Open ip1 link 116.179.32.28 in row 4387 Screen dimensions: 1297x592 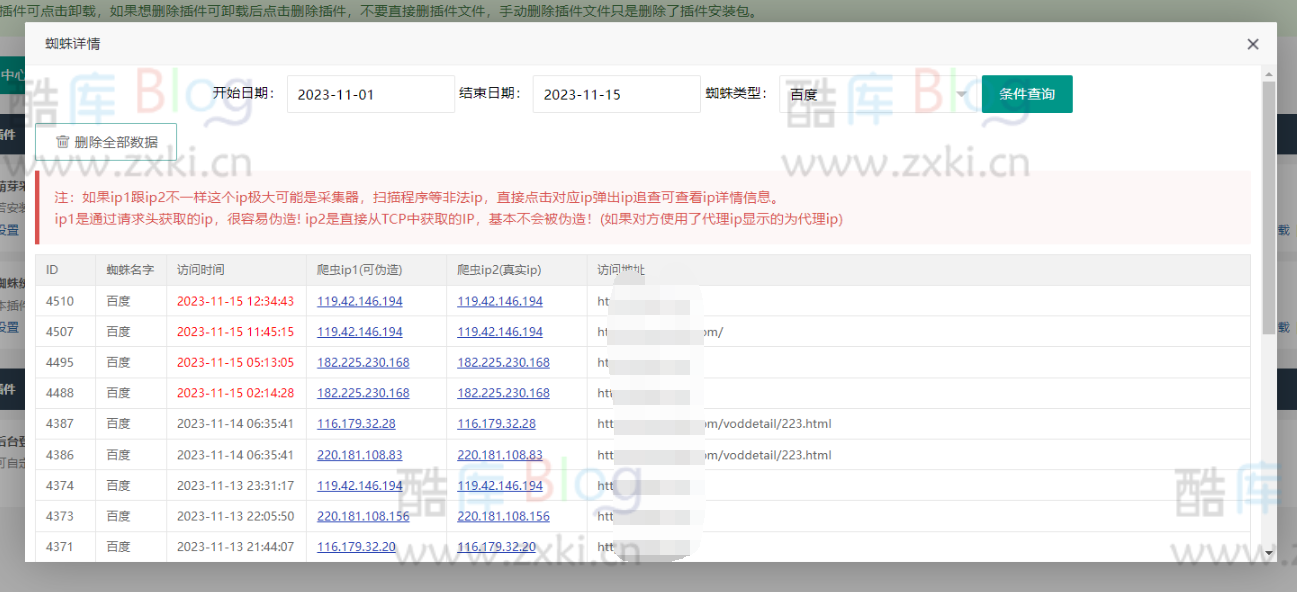tap(356, 424)
